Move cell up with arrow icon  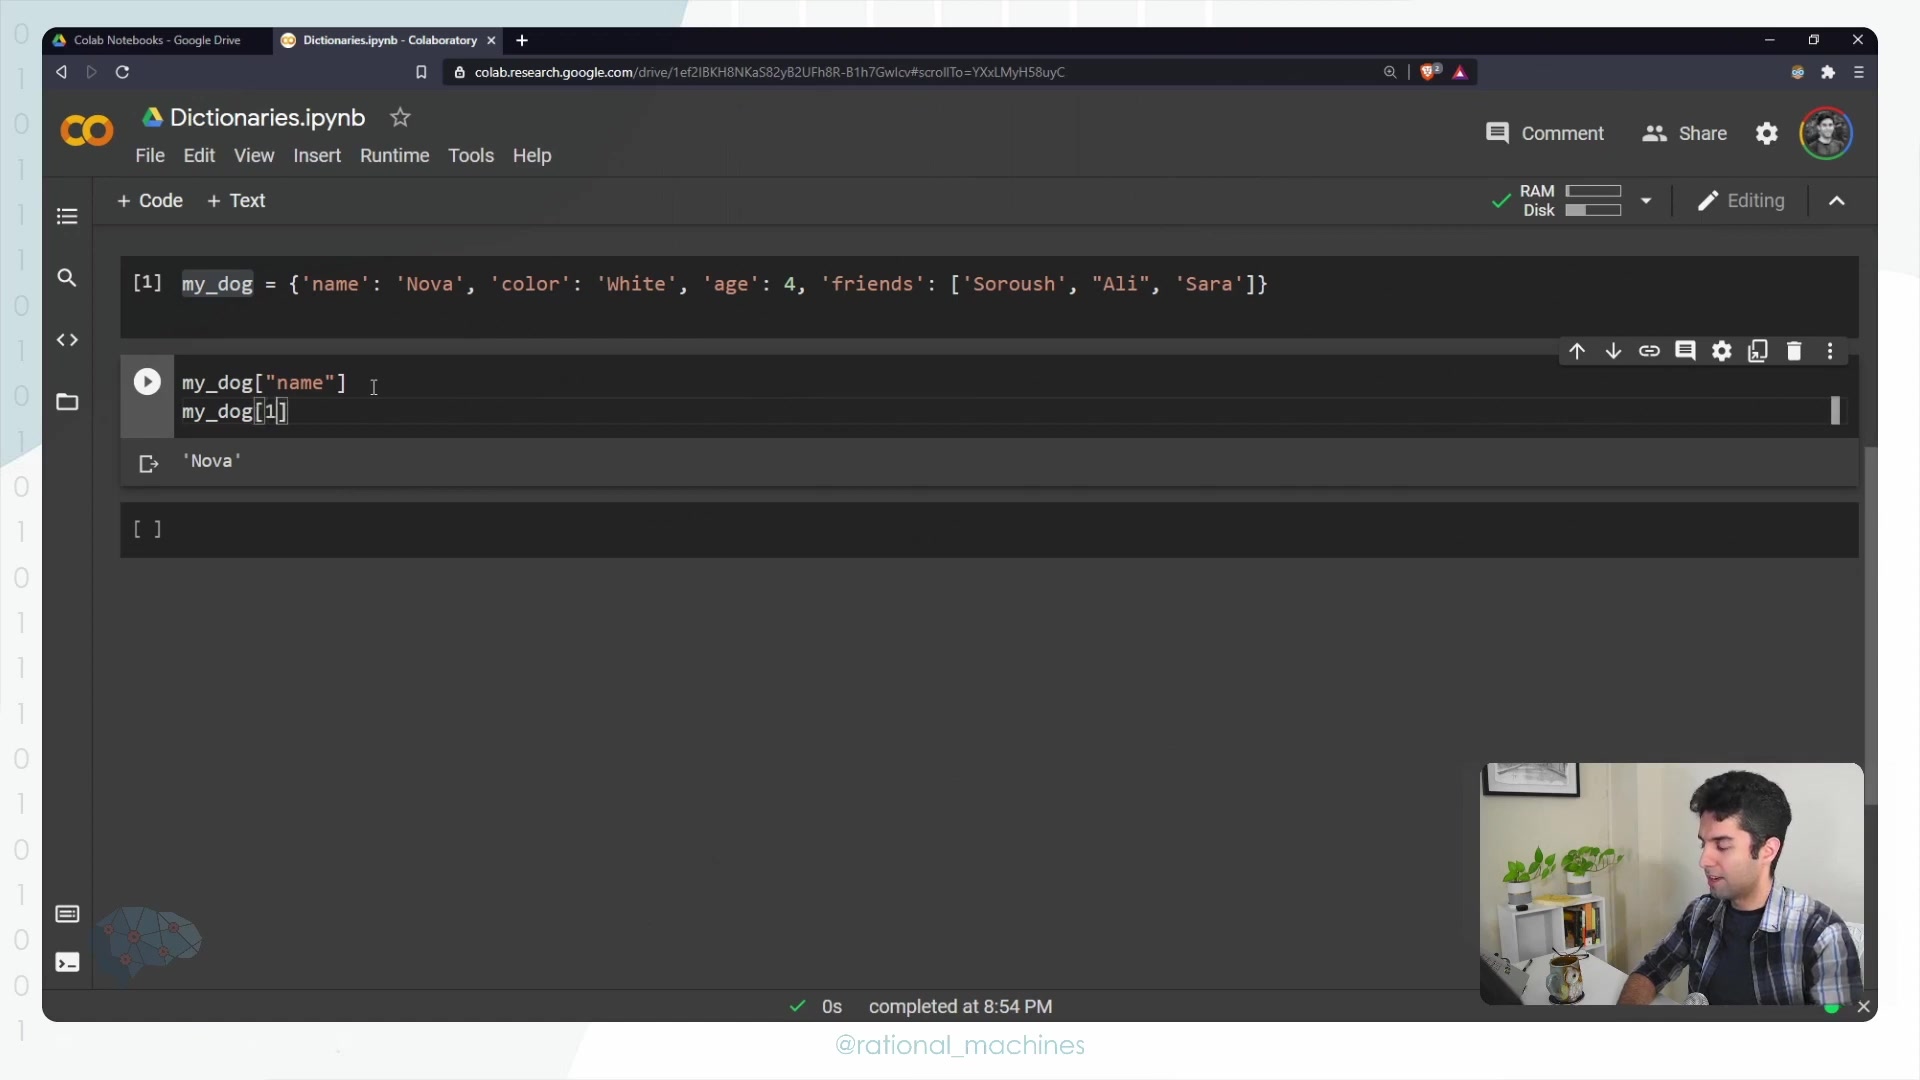click(x=1577, y=351)
